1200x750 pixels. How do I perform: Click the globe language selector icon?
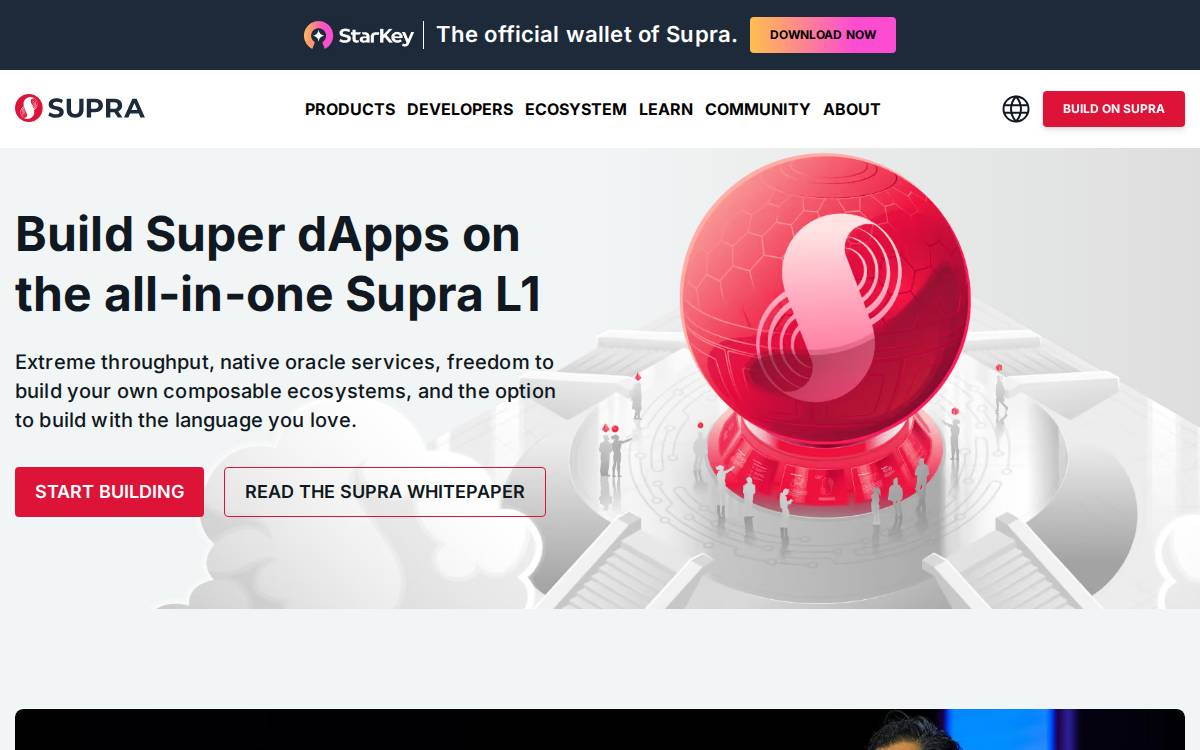pyautogui.click(x=1016, y=109)
